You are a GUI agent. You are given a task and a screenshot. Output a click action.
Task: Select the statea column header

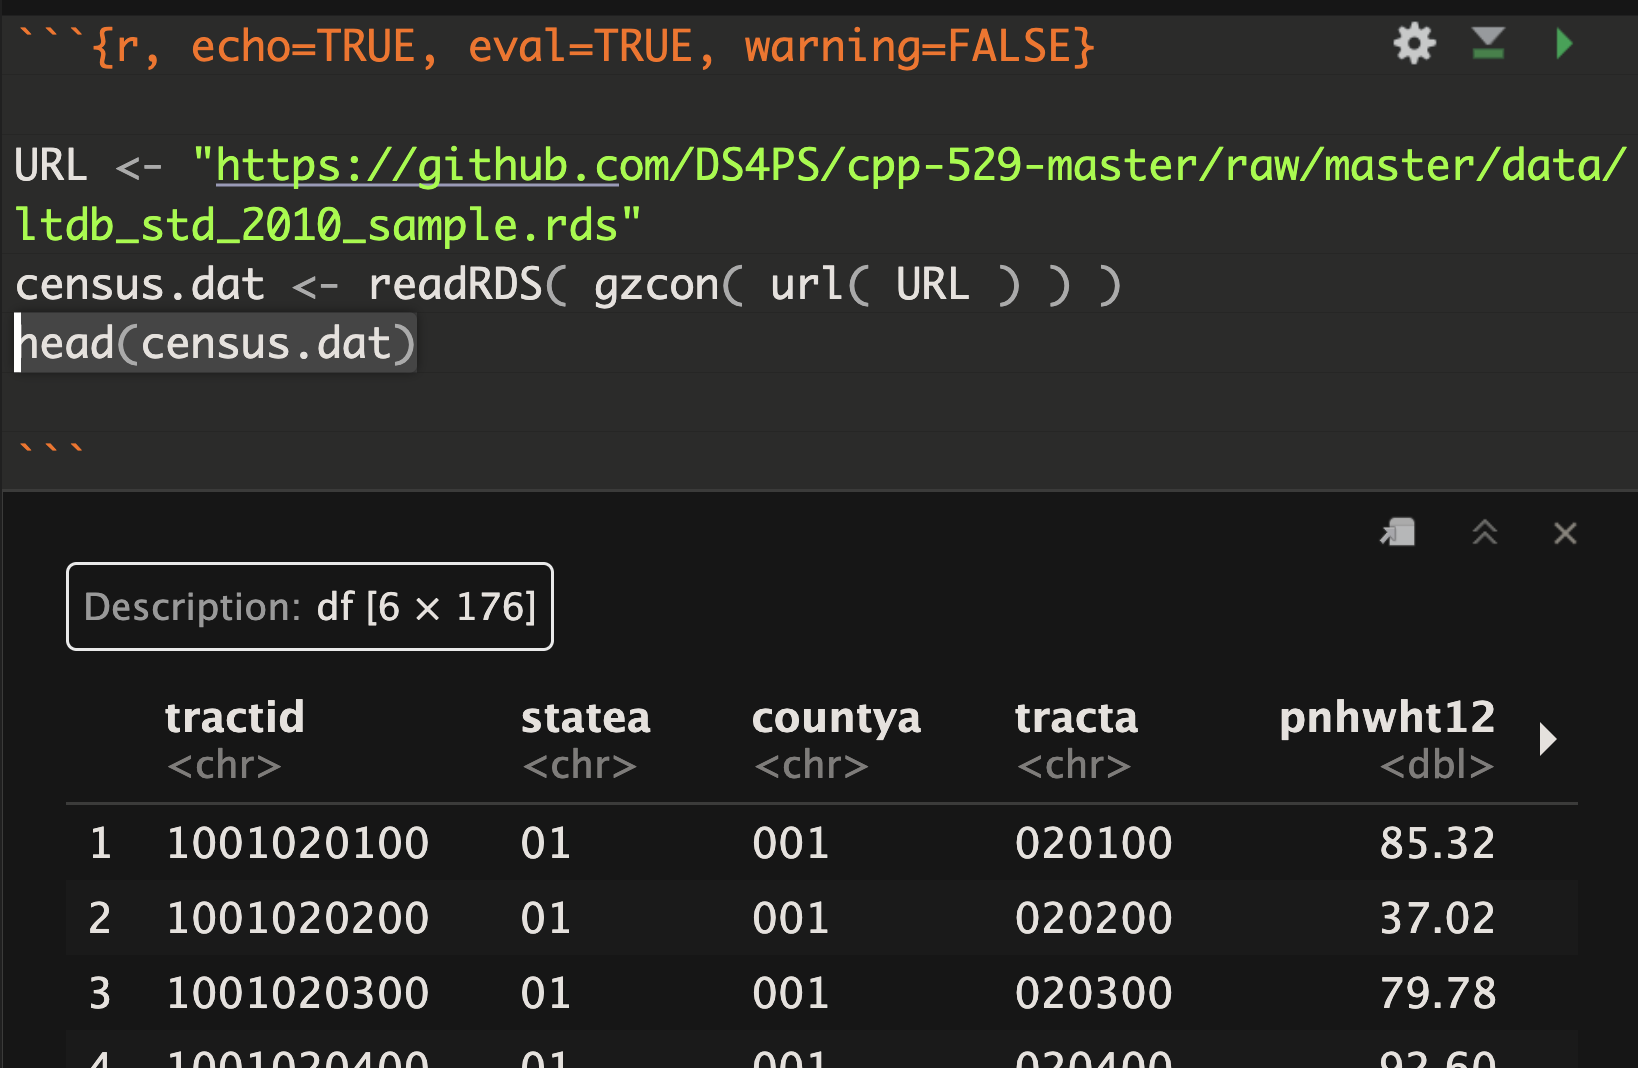point(585,716)
